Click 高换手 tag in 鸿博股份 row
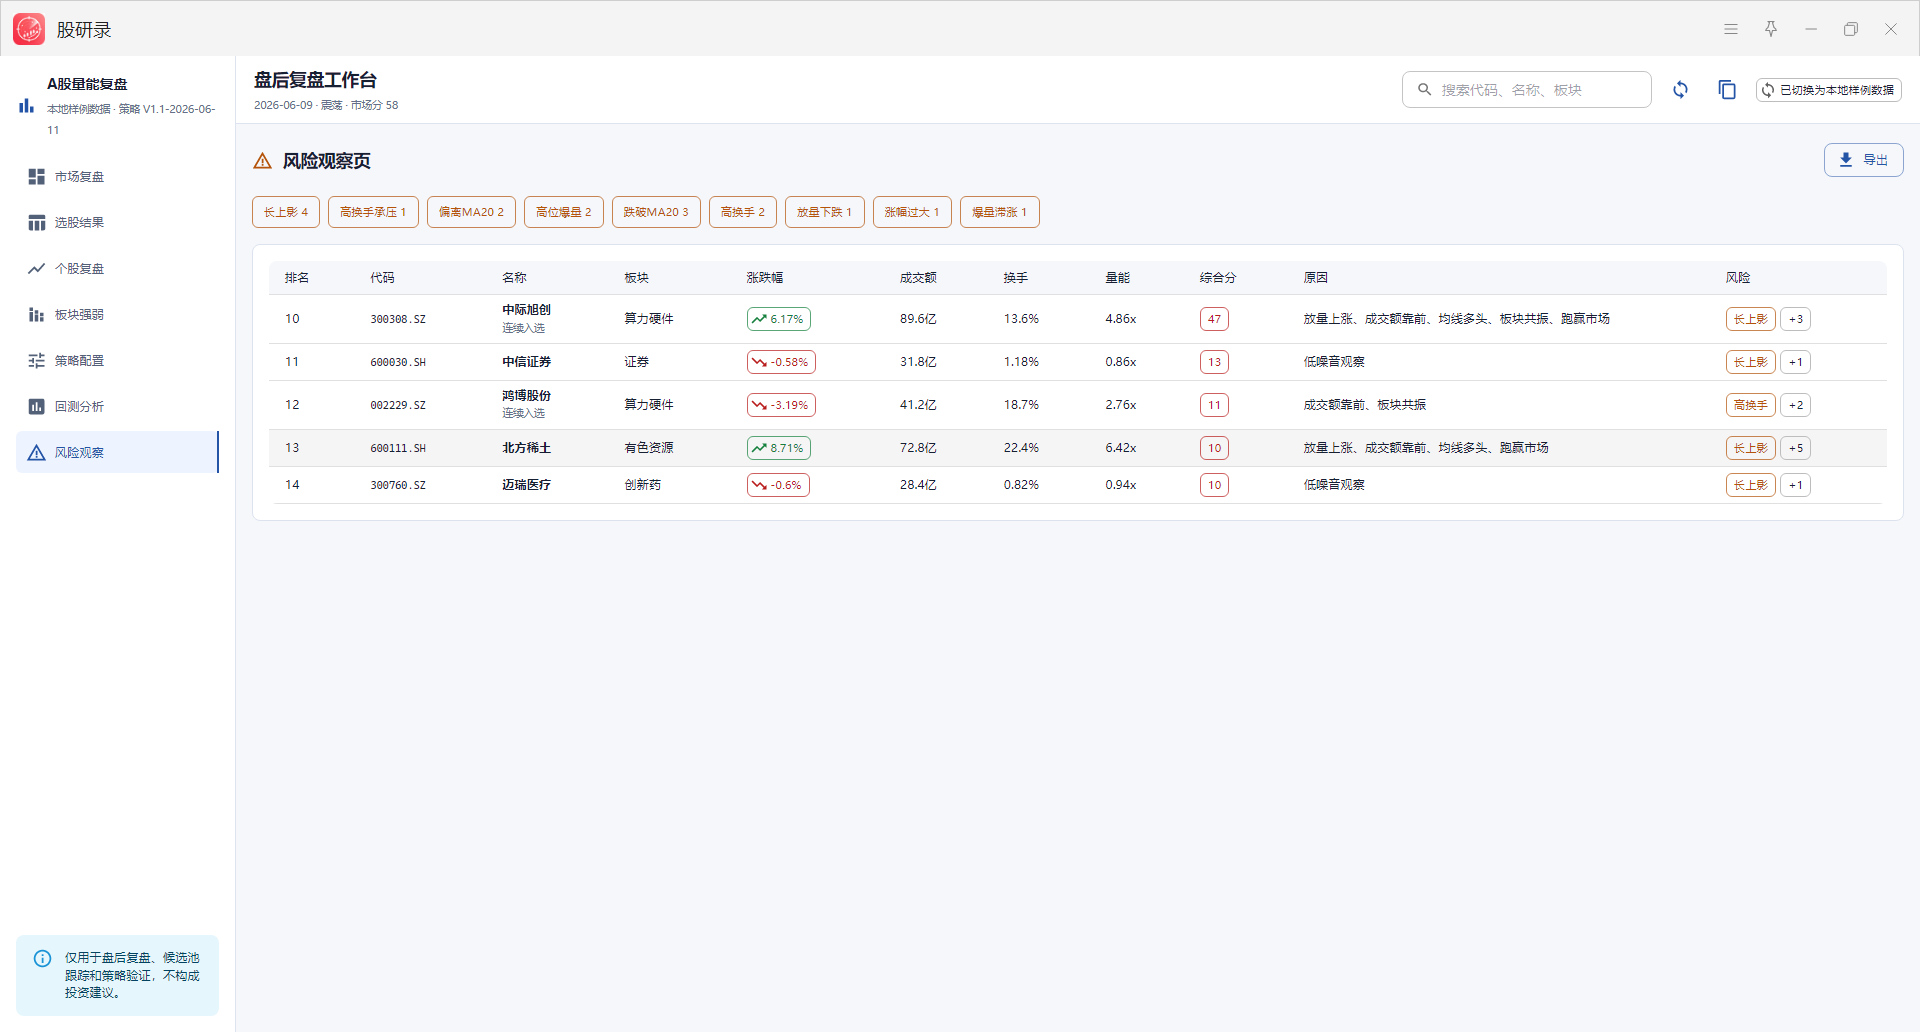This screenshot has width=1920, height=1032. pyautogui.click(x=1751, y=405)
